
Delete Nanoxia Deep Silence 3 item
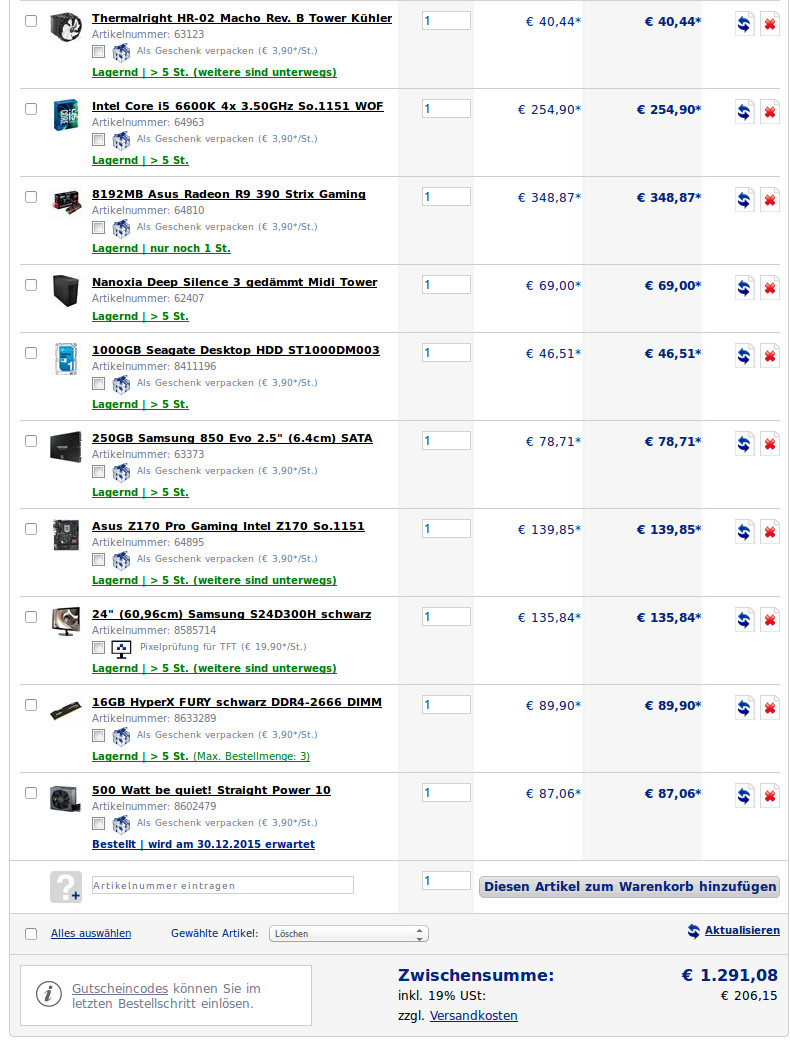click(x=770, y=288)
